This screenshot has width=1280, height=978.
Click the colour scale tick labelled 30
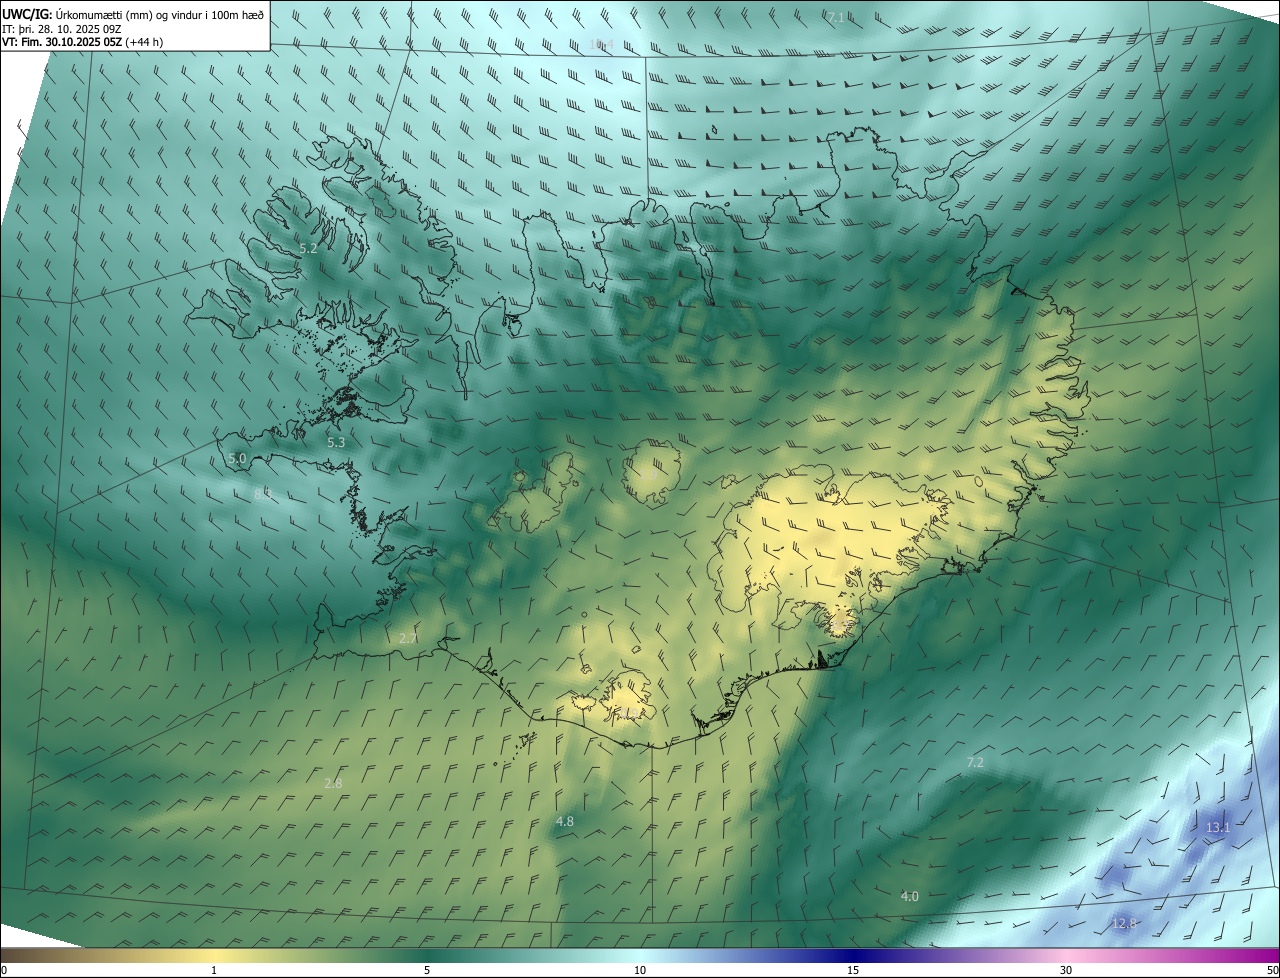tap(1066, 970)
